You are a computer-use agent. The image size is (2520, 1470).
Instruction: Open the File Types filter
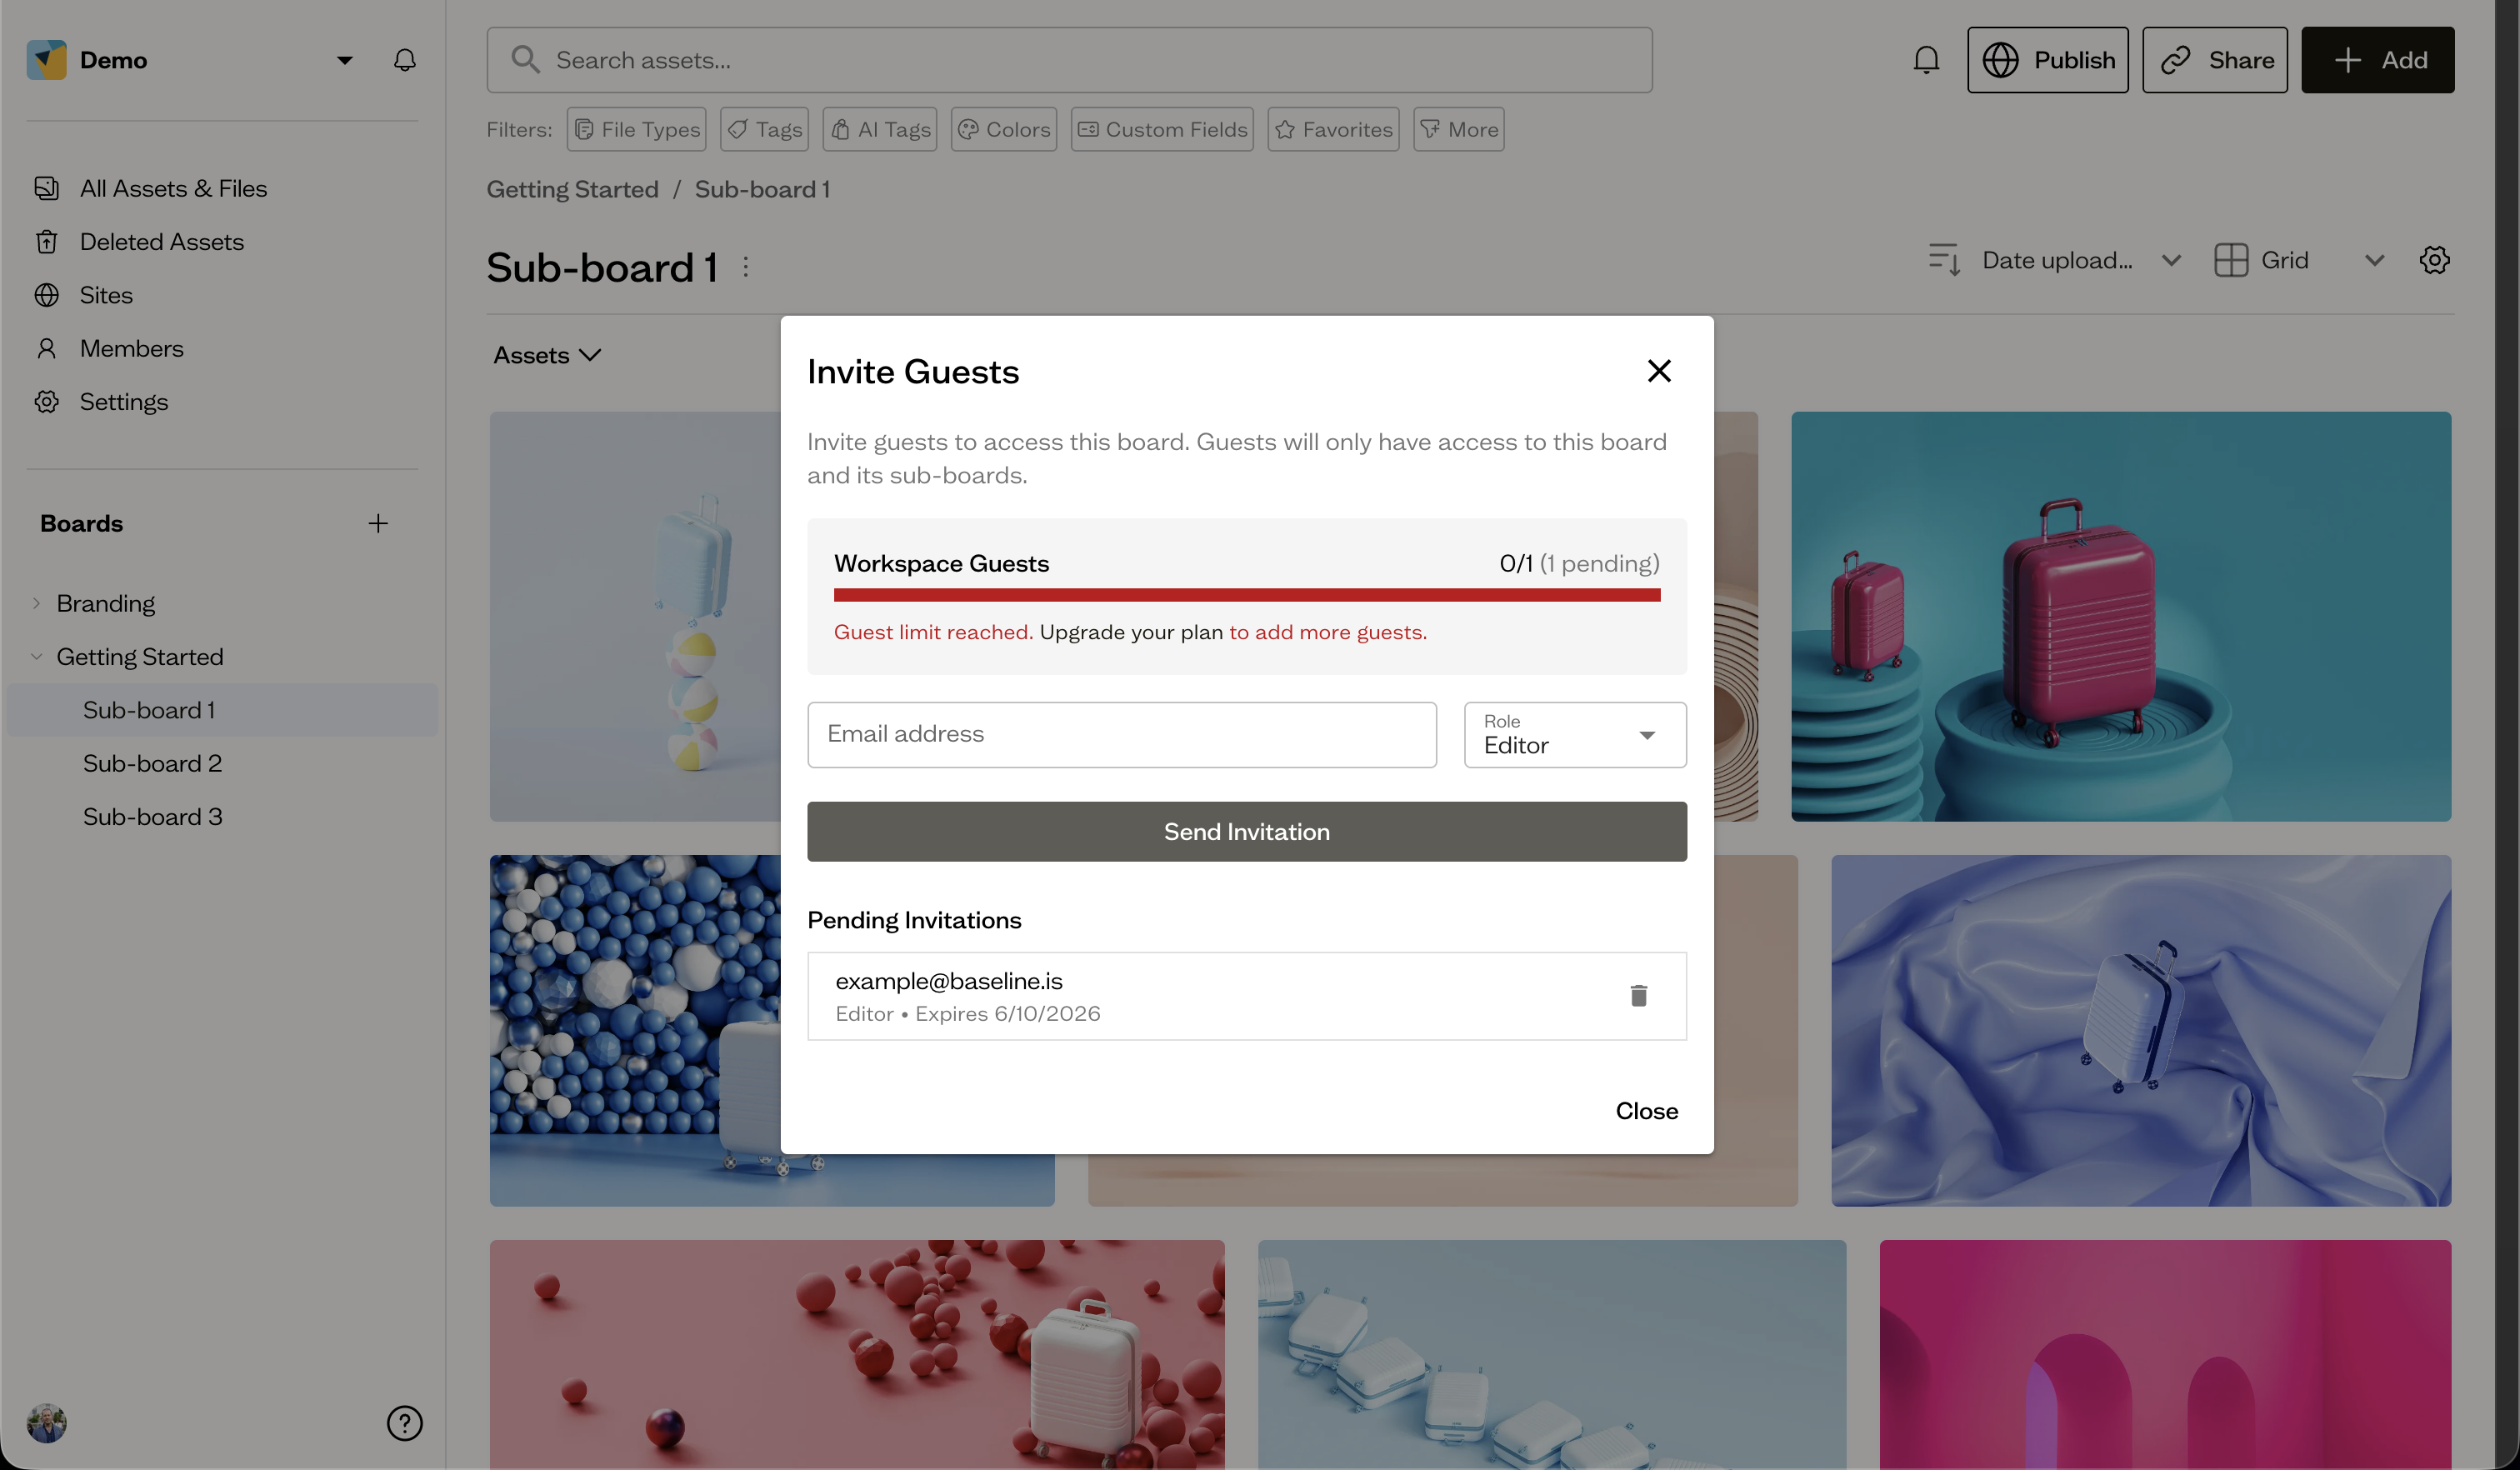click(x=636, y=129)
